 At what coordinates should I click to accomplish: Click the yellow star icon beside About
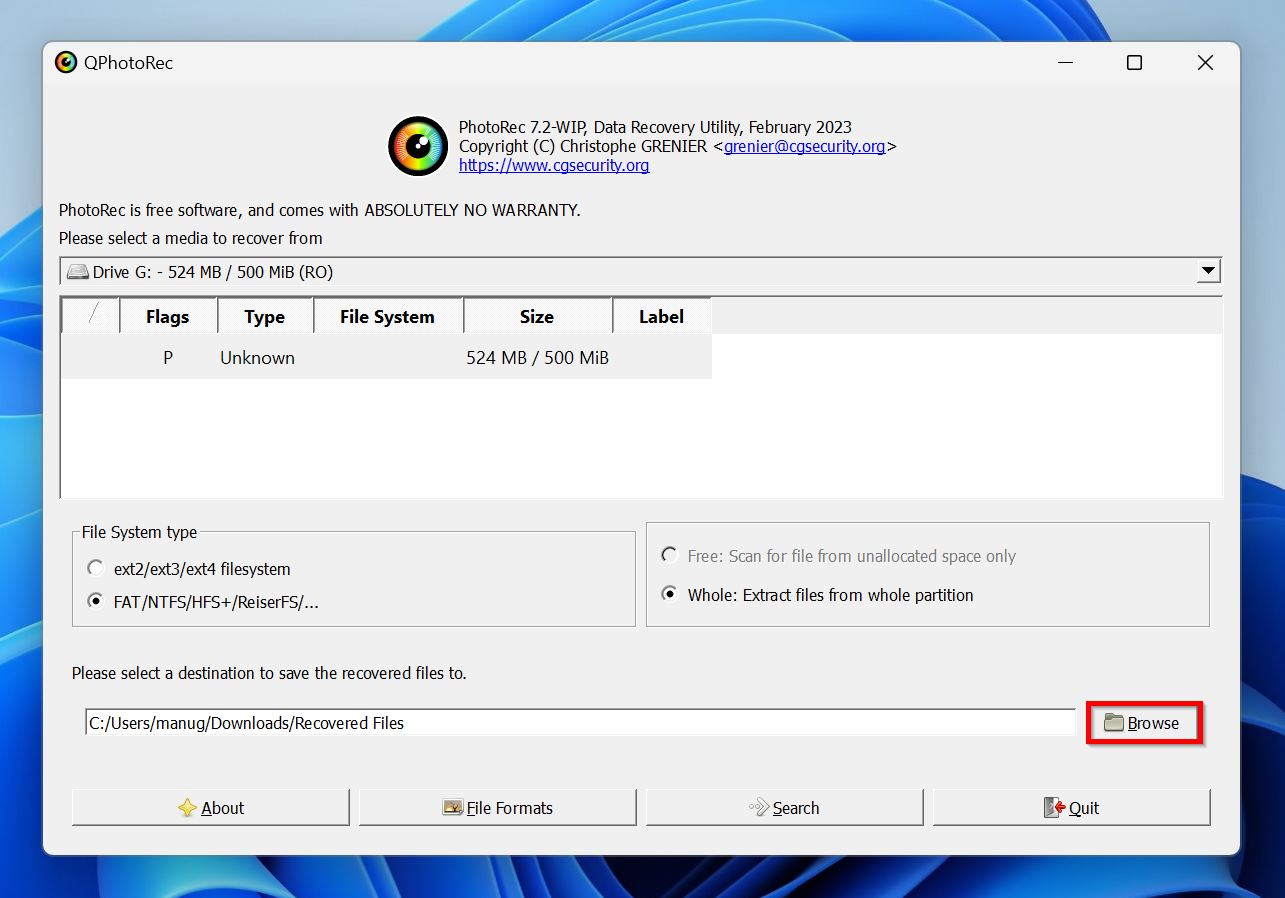click(188, 808)
